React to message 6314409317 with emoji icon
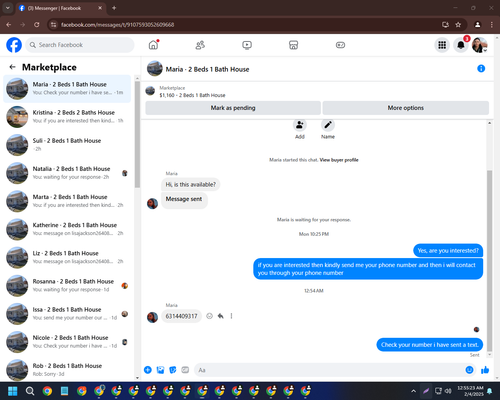The width and height of the screenshot is (500, 400). pos(209,316)
